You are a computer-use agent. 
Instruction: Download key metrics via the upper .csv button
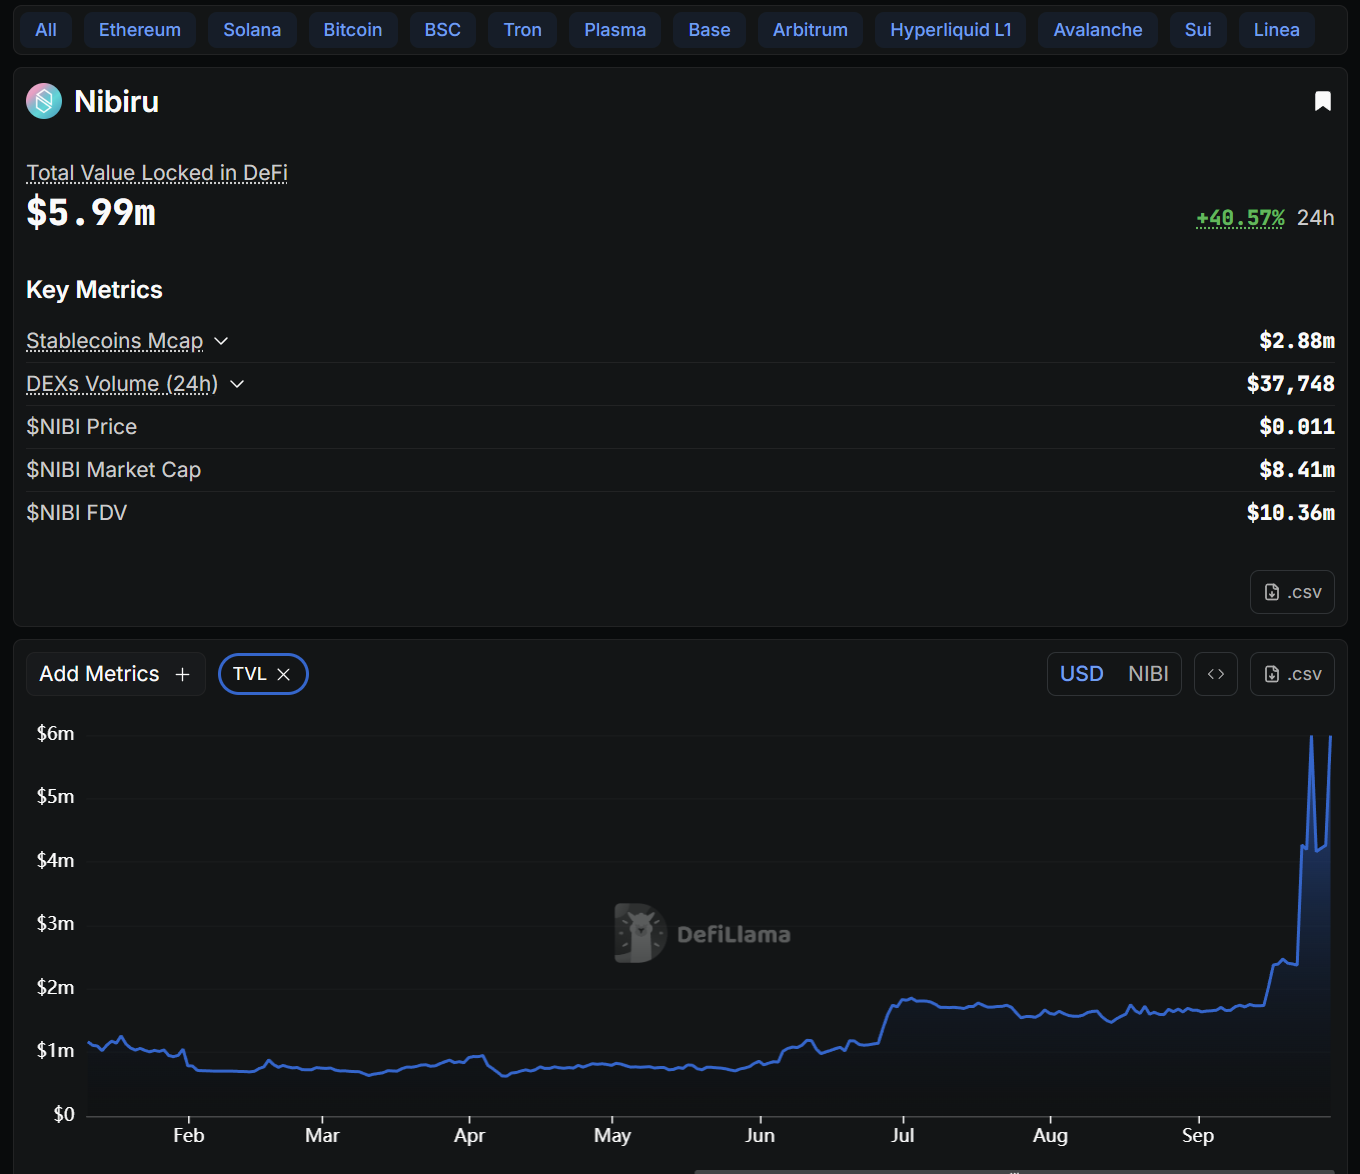point(1292,592)
